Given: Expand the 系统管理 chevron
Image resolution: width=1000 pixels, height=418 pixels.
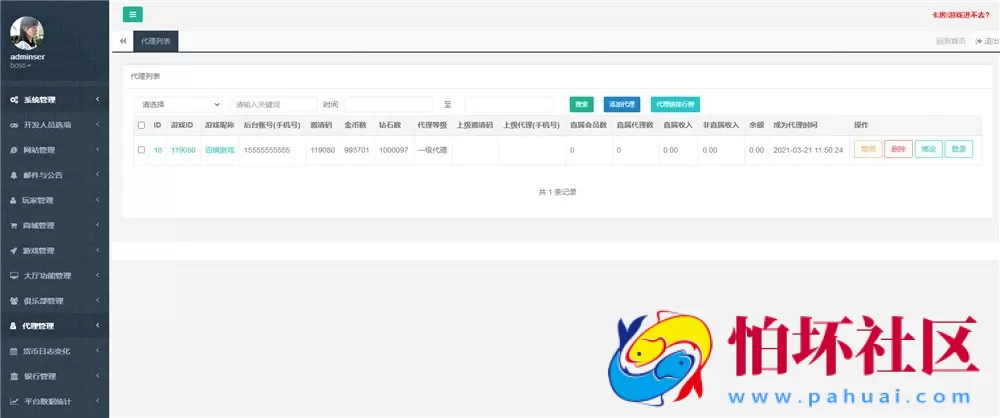Looking at the screenshot, I should [98, 100].
